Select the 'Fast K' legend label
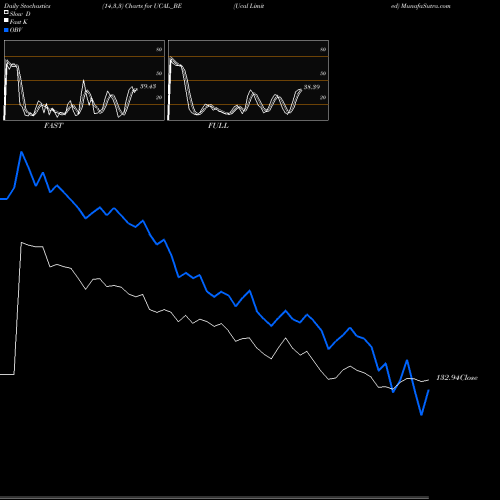The width and height of the screenshot is (500, 500). (18, 22)
